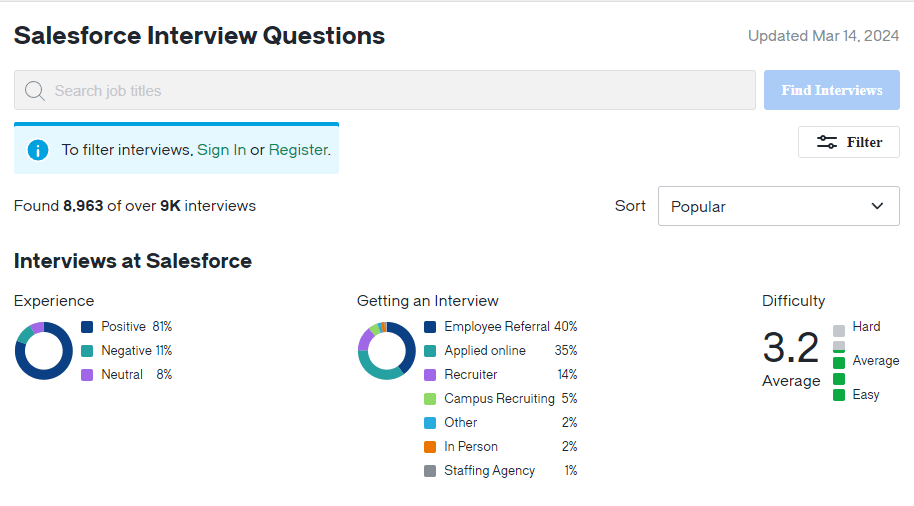Click the Sort dropdown chevron arrow

coord(877,206)
